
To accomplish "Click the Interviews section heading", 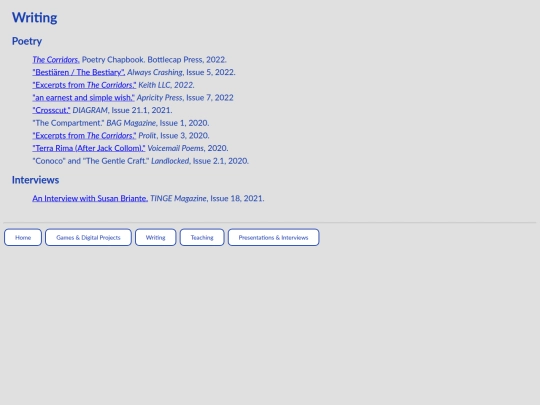I will [35, 180].
